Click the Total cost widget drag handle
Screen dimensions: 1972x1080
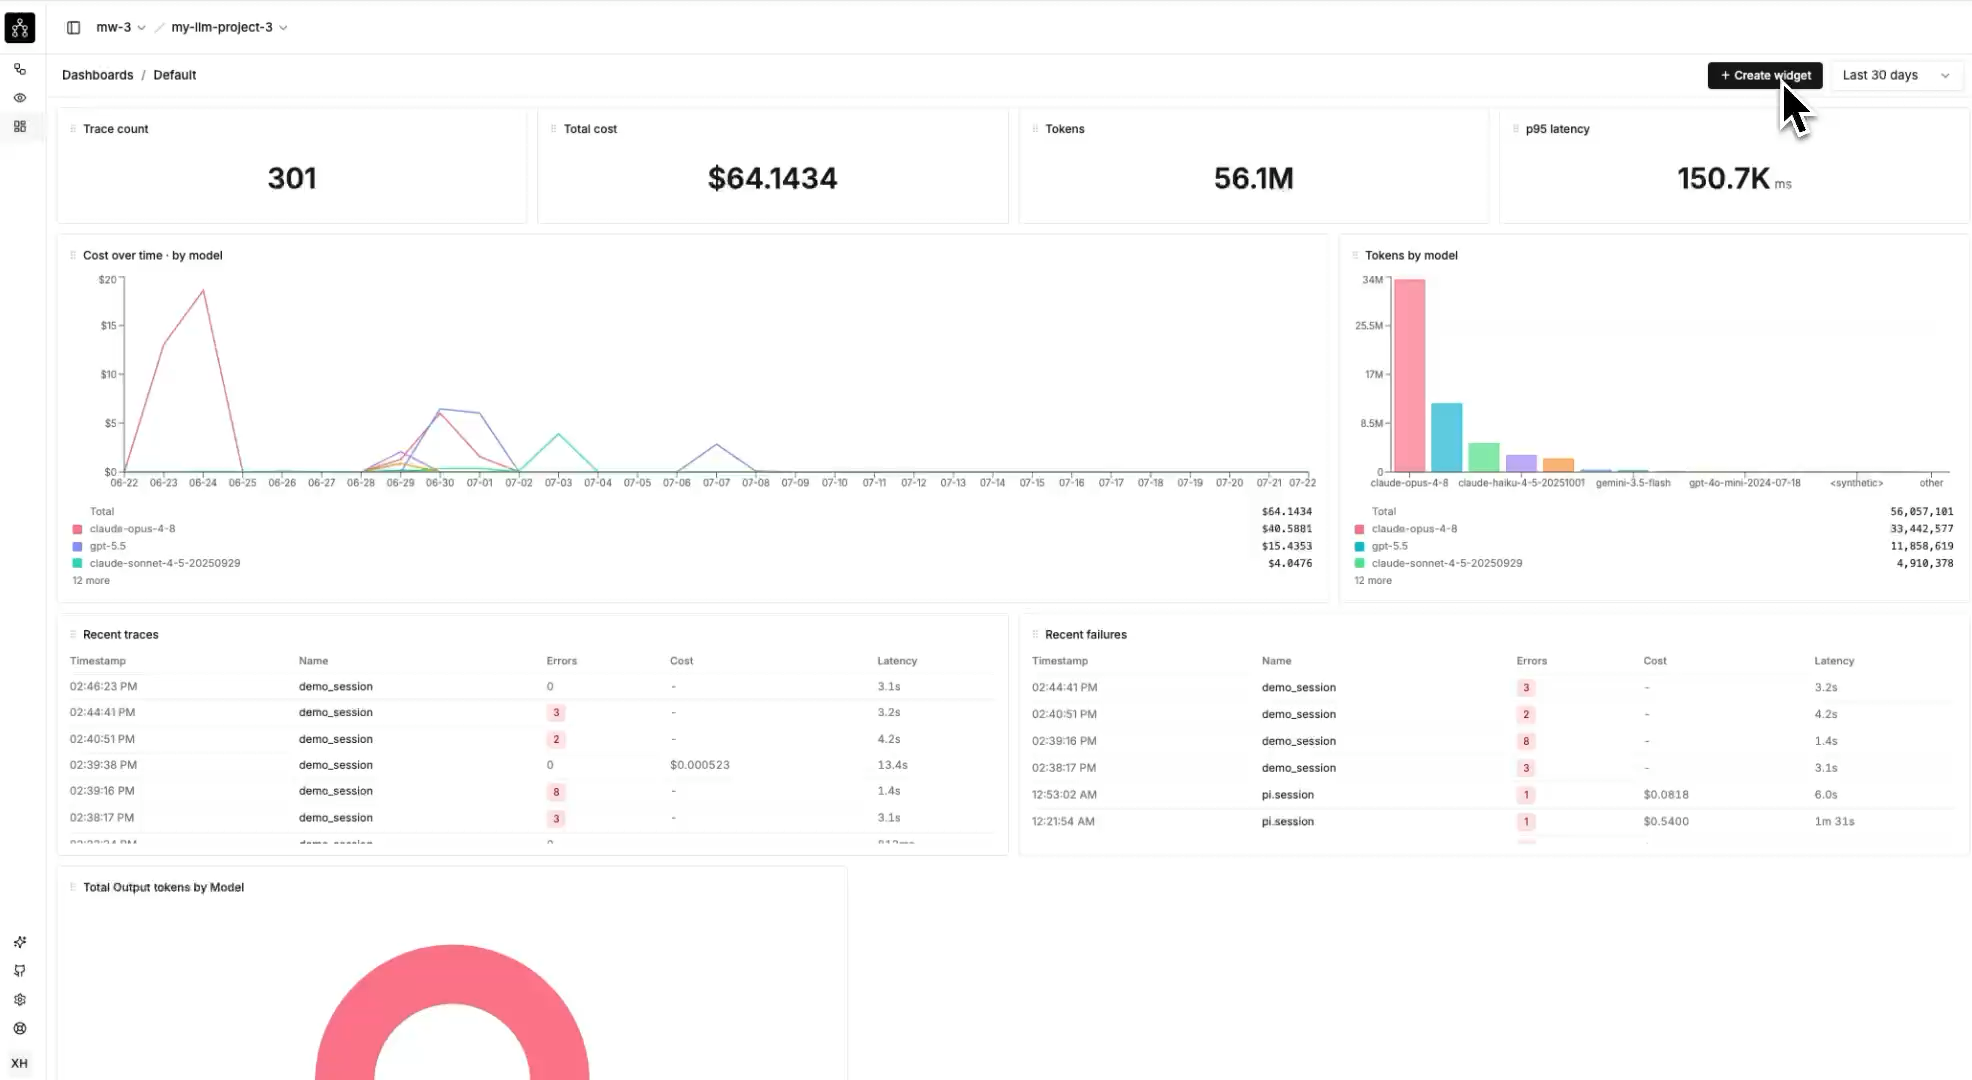[x=553, y=129]
